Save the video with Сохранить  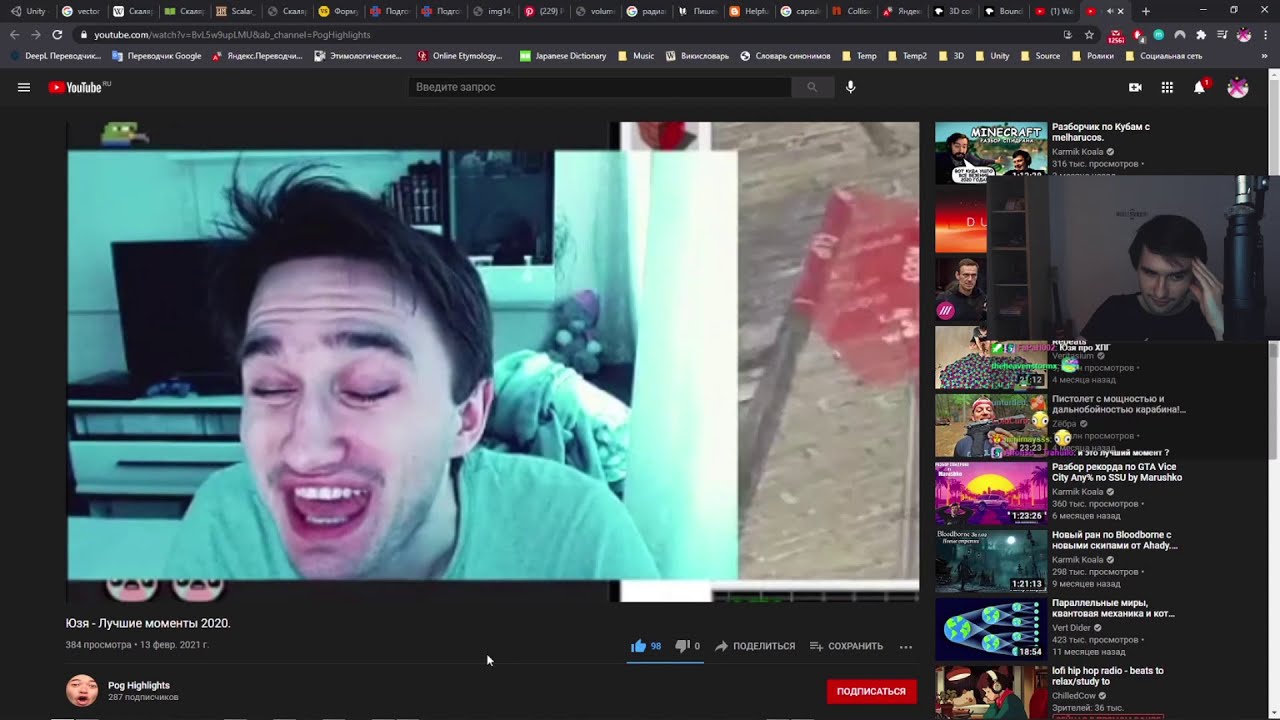(846, 646)
